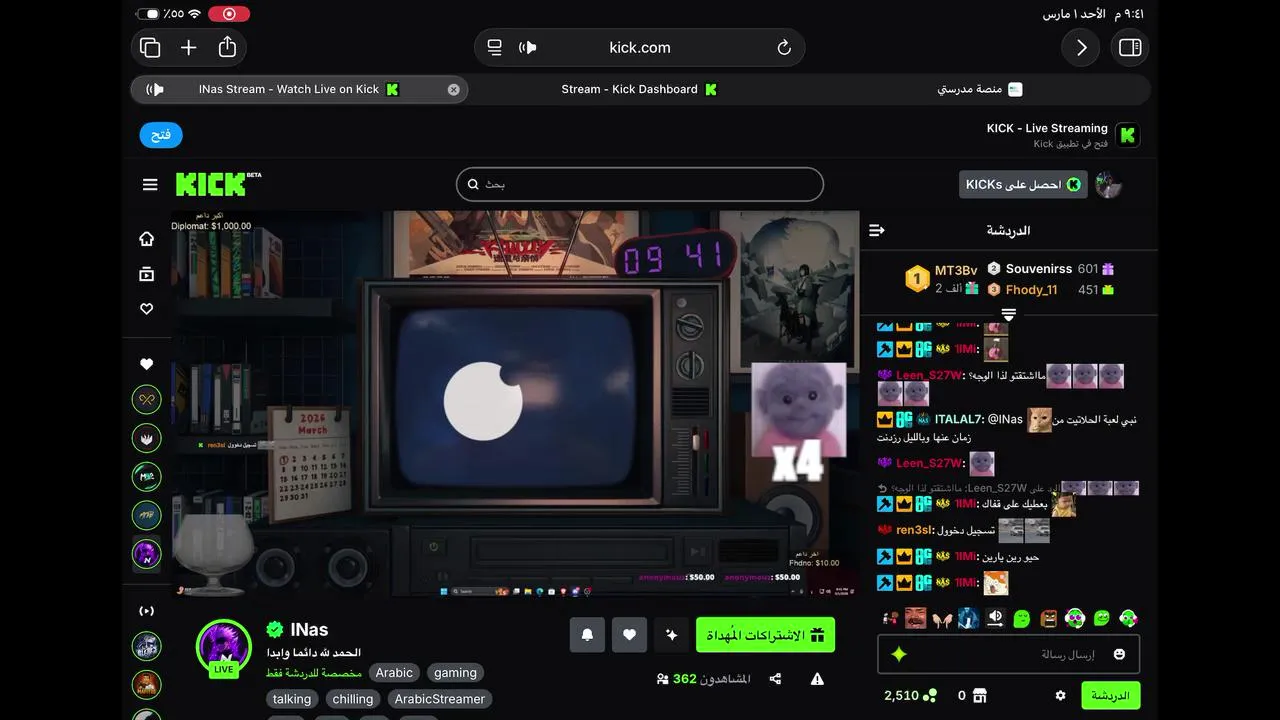The image size is (1280, 720).
Task: Click the إرسال رسالة message field
Action: [1009, 654]
